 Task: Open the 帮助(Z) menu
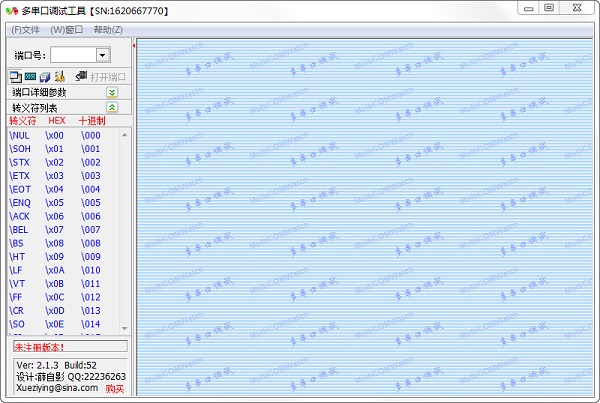coord(108,30)
